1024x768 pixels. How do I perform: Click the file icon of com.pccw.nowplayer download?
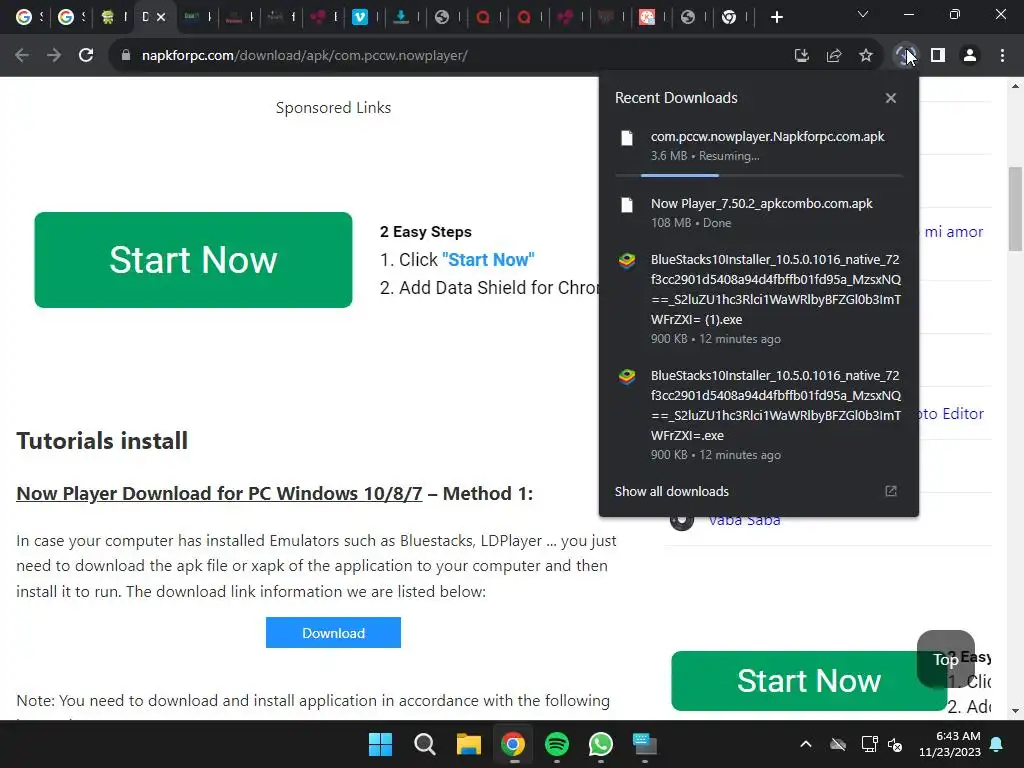[627, 138]
